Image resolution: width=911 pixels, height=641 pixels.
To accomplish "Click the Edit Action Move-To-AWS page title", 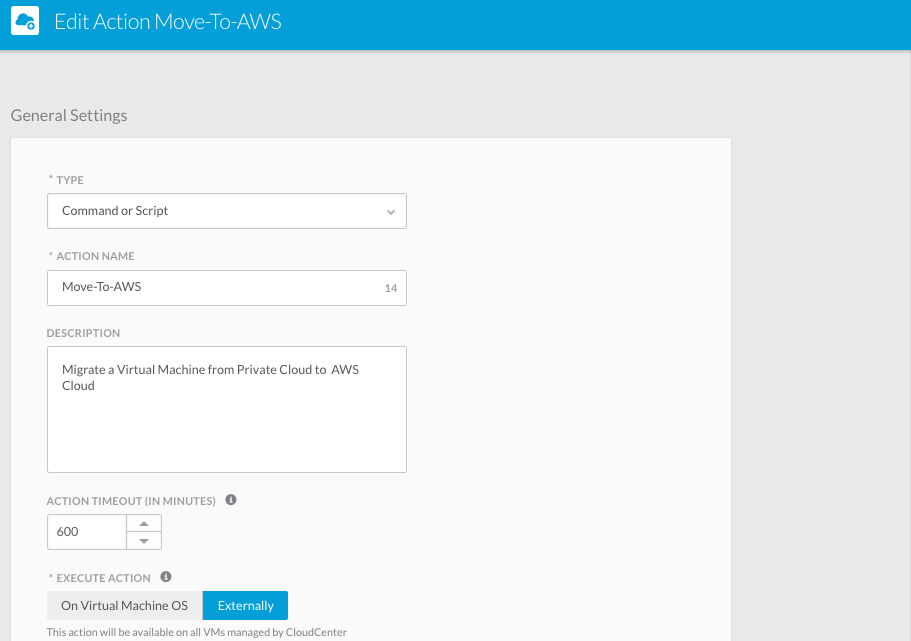I will pyautogui.click(x=168, y=22).
